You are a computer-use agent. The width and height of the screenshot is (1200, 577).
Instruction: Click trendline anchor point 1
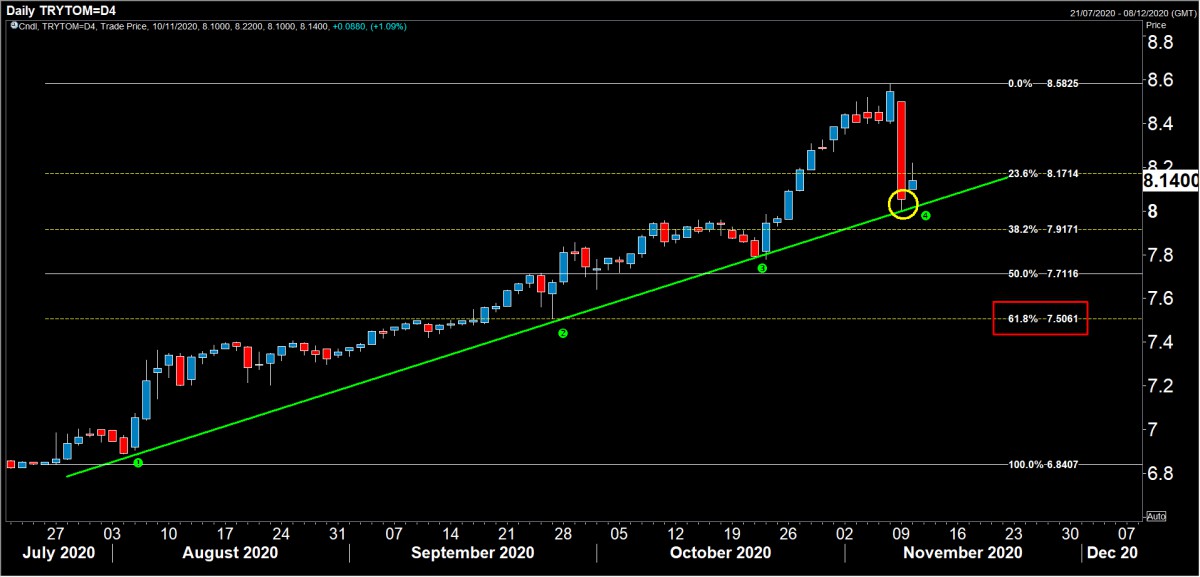[138, 462]
